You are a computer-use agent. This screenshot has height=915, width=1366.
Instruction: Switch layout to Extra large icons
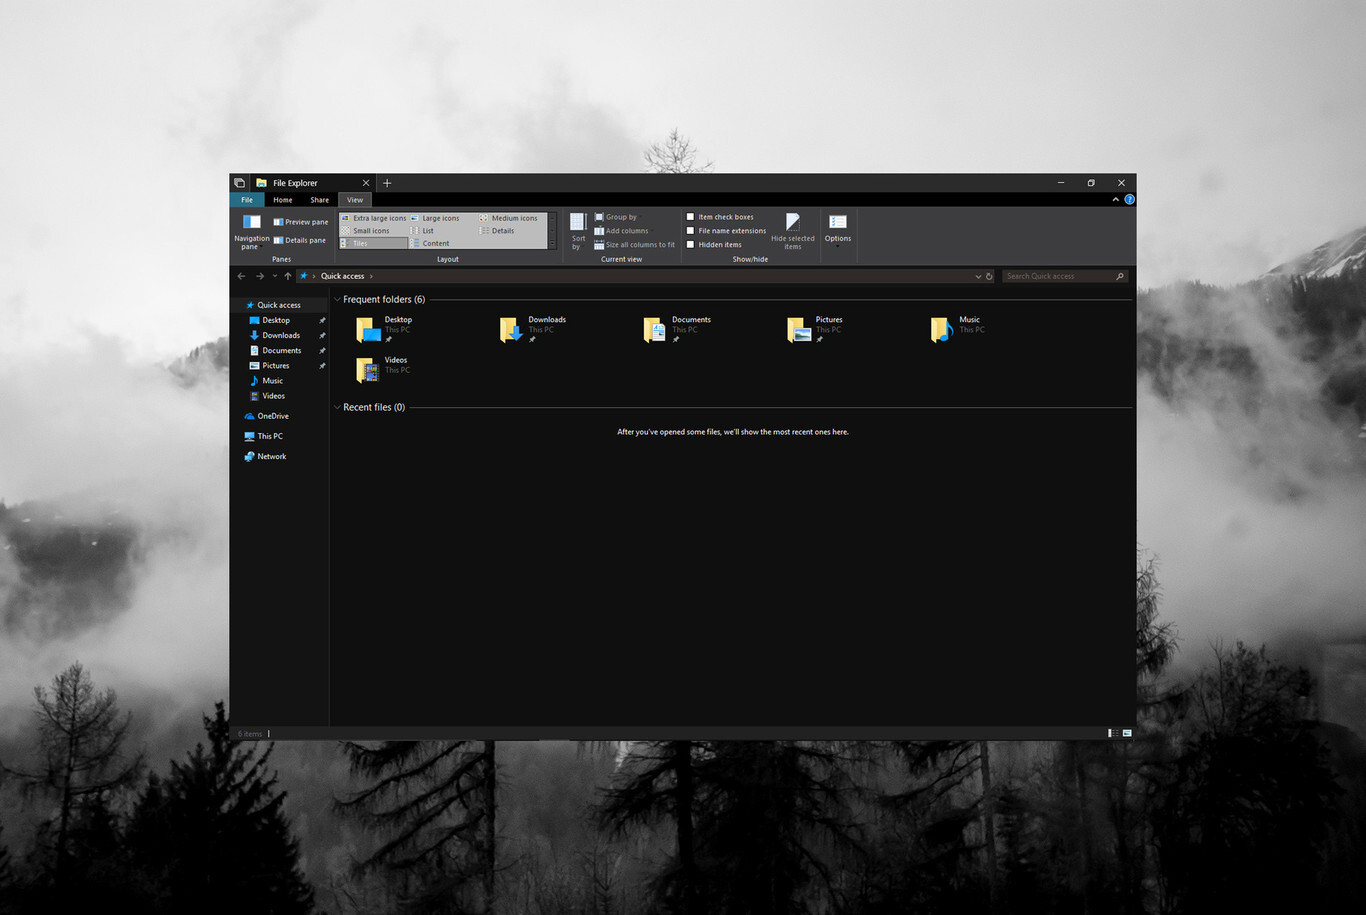point(378,217)
